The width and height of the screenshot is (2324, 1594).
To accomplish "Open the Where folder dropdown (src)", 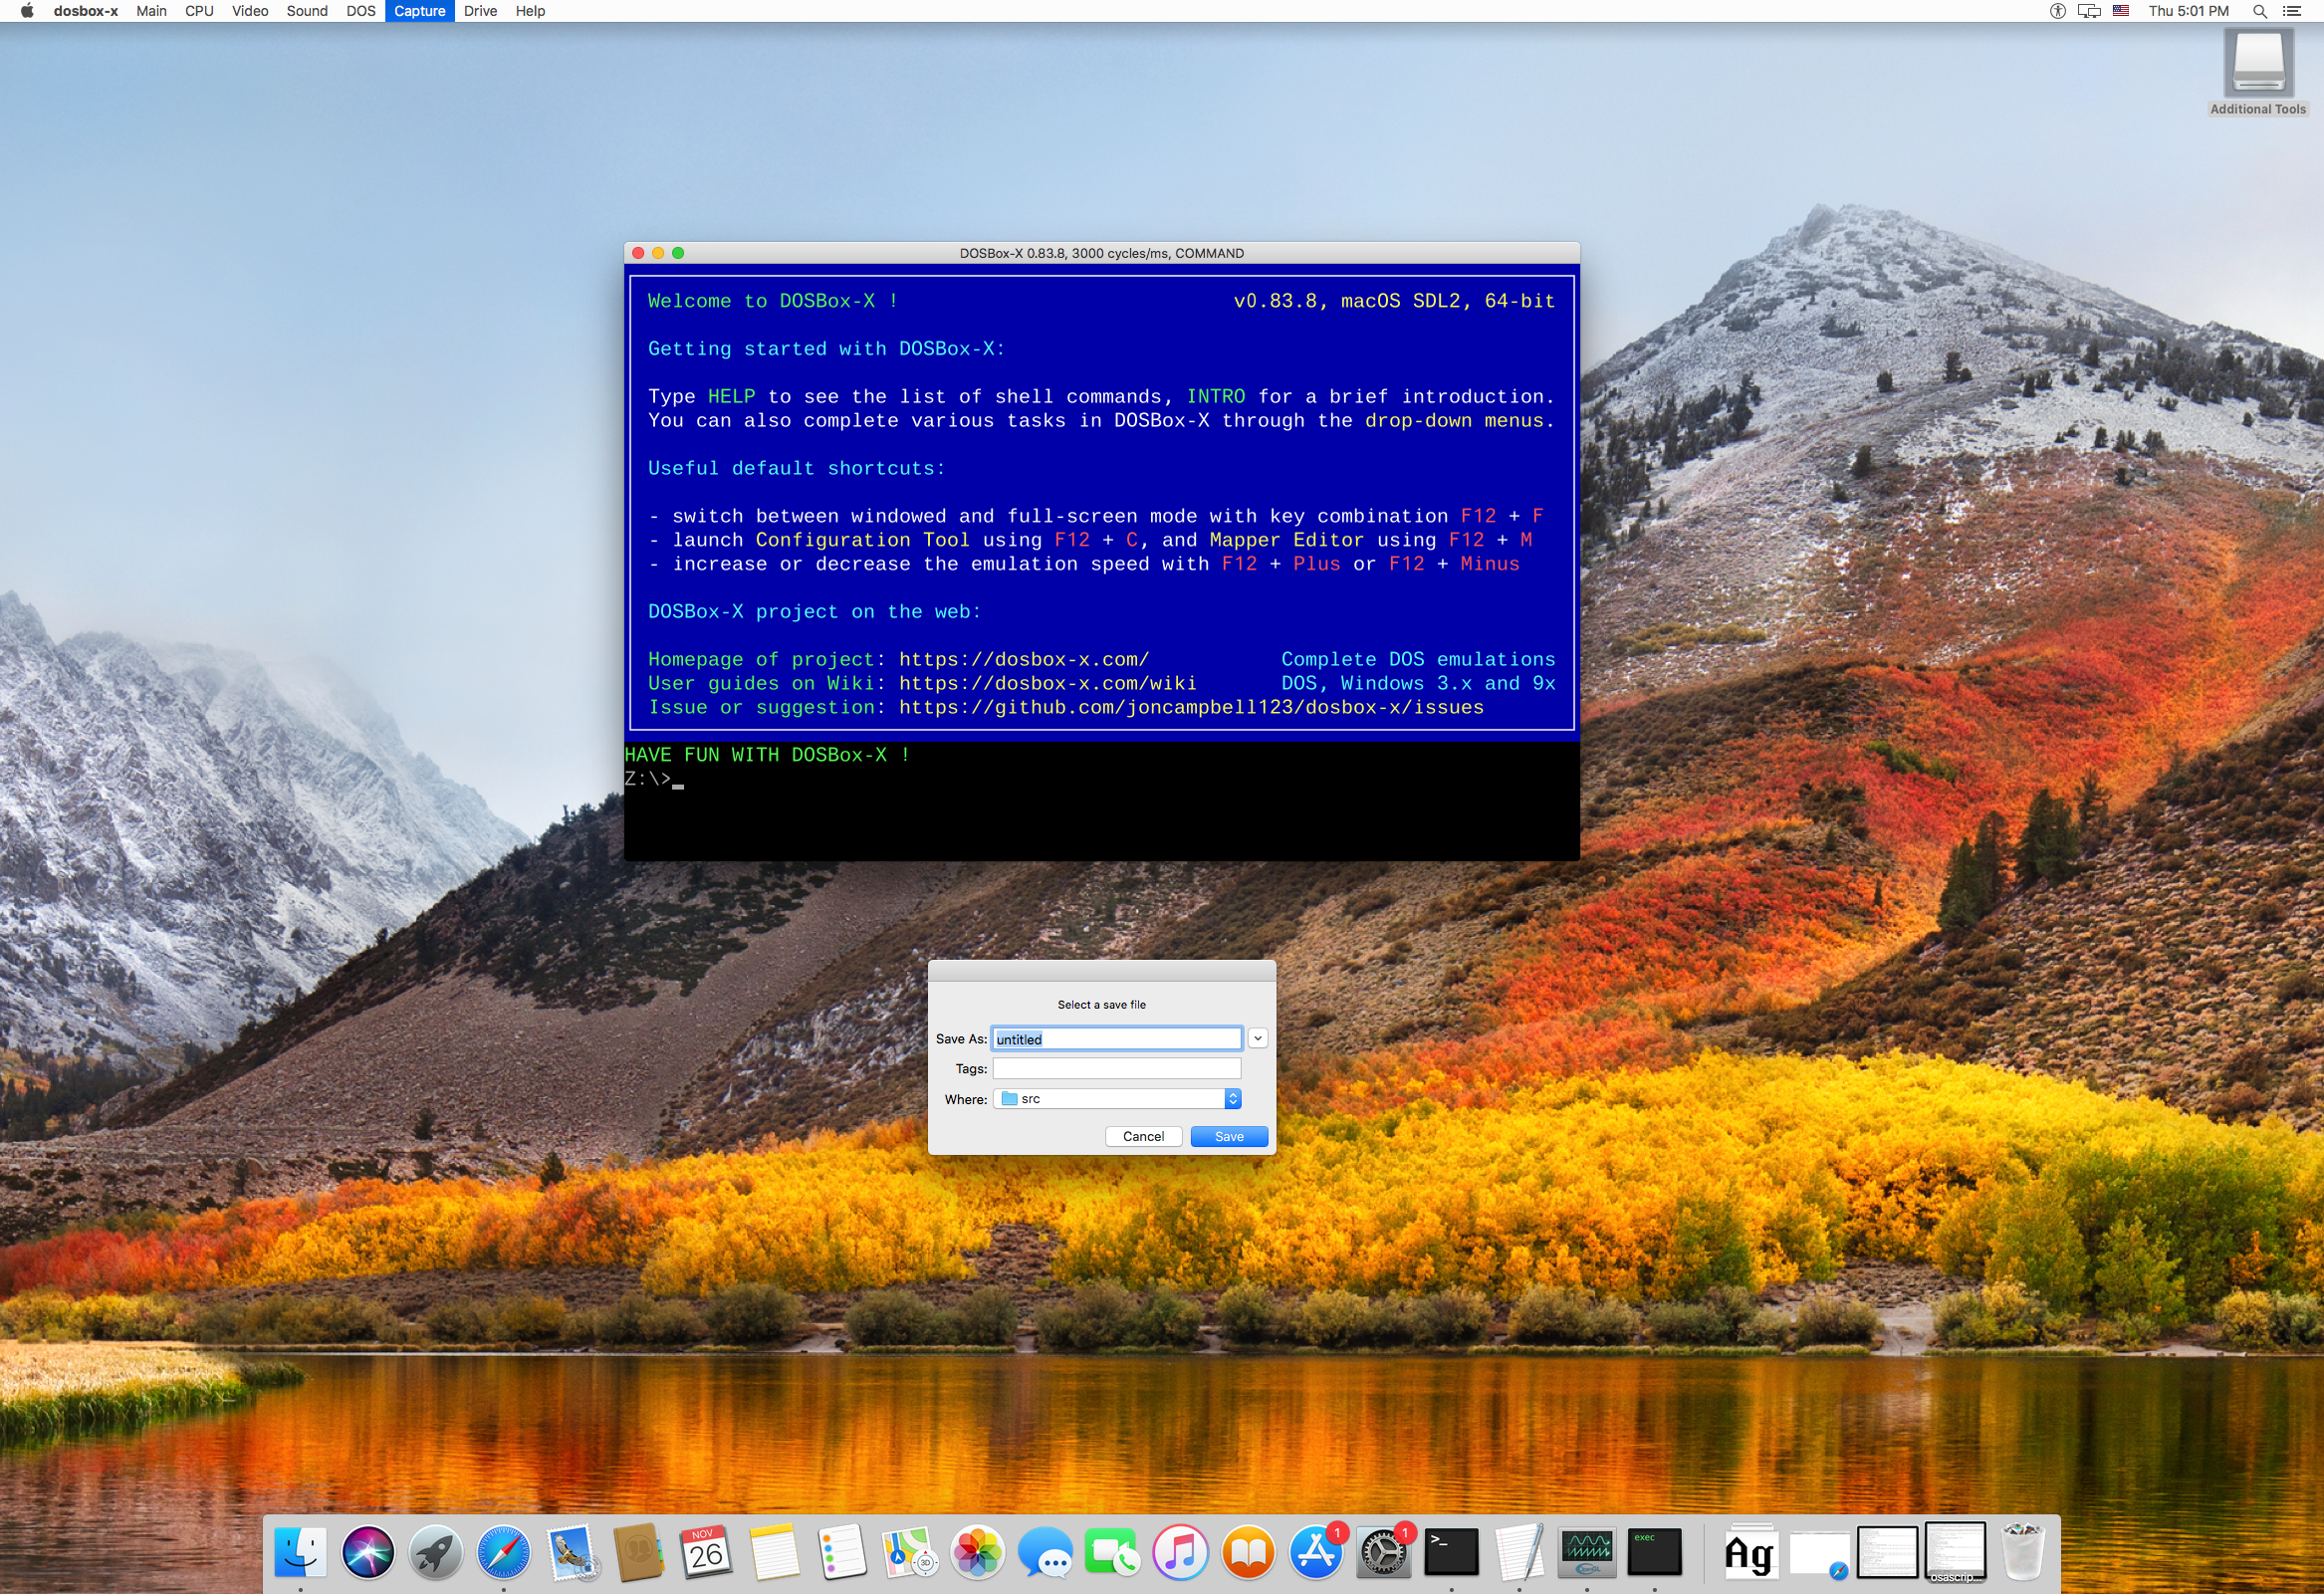I will click(1117, 1098).
